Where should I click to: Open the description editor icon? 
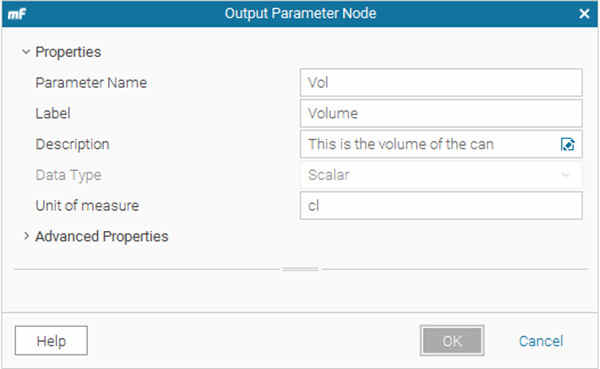[x=567, y=145]
